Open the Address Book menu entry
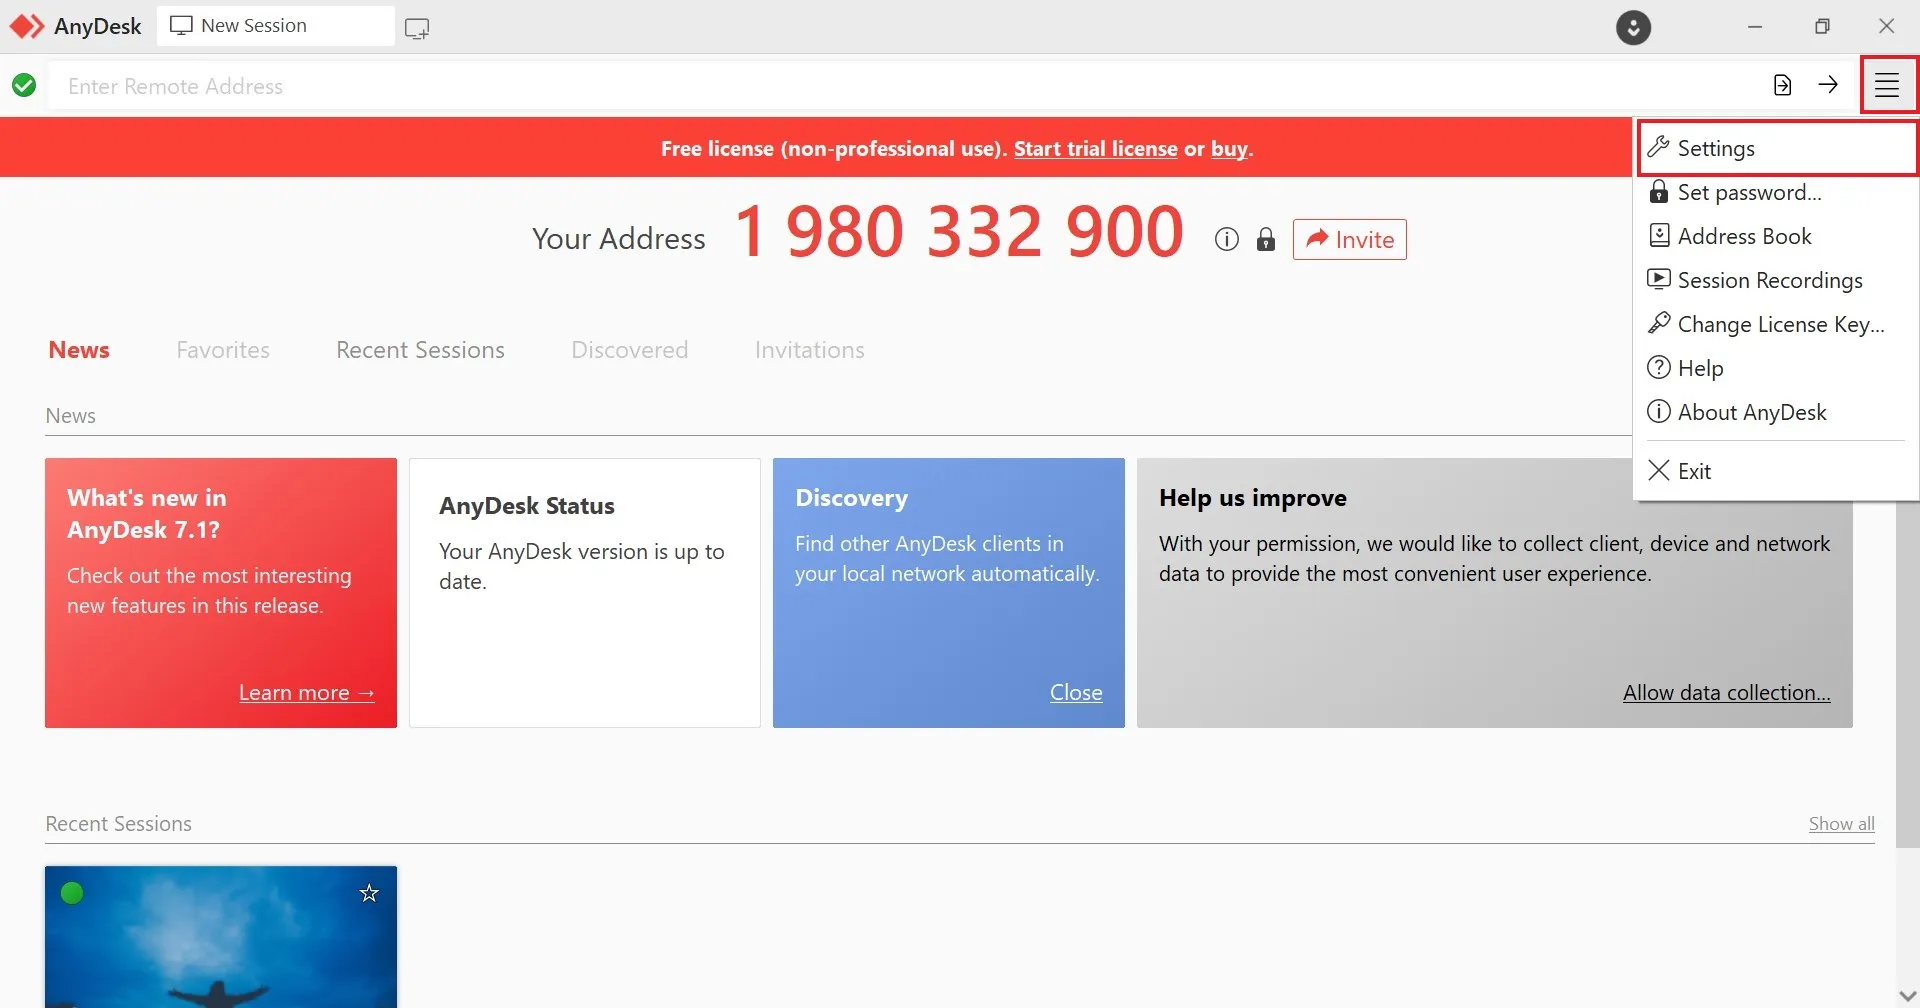This screenshot has width=1920, height=1008. click(1744, 236)
